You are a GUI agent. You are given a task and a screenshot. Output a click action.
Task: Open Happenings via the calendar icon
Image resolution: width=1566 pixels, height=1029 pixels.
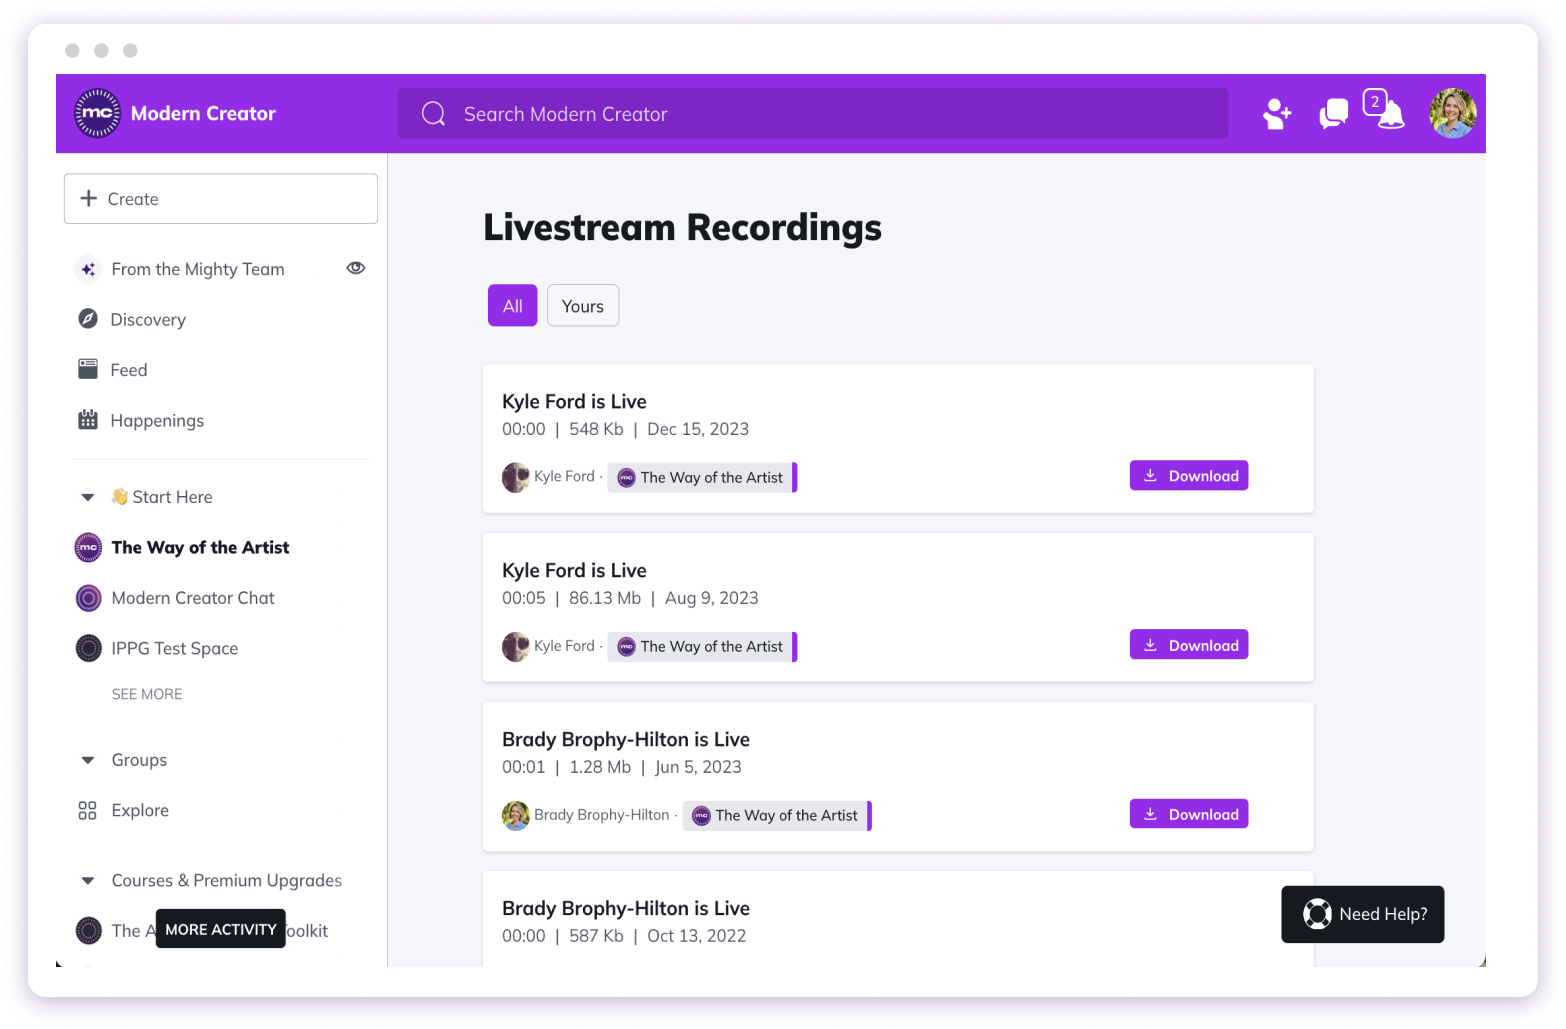pos(88,420)
